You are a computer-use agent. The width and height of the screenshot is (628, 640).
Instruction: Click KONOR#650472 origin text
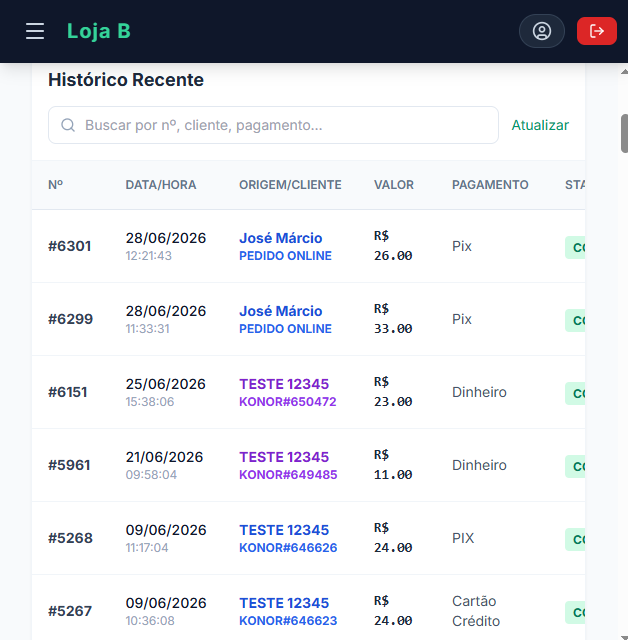(x=288, y=402)
